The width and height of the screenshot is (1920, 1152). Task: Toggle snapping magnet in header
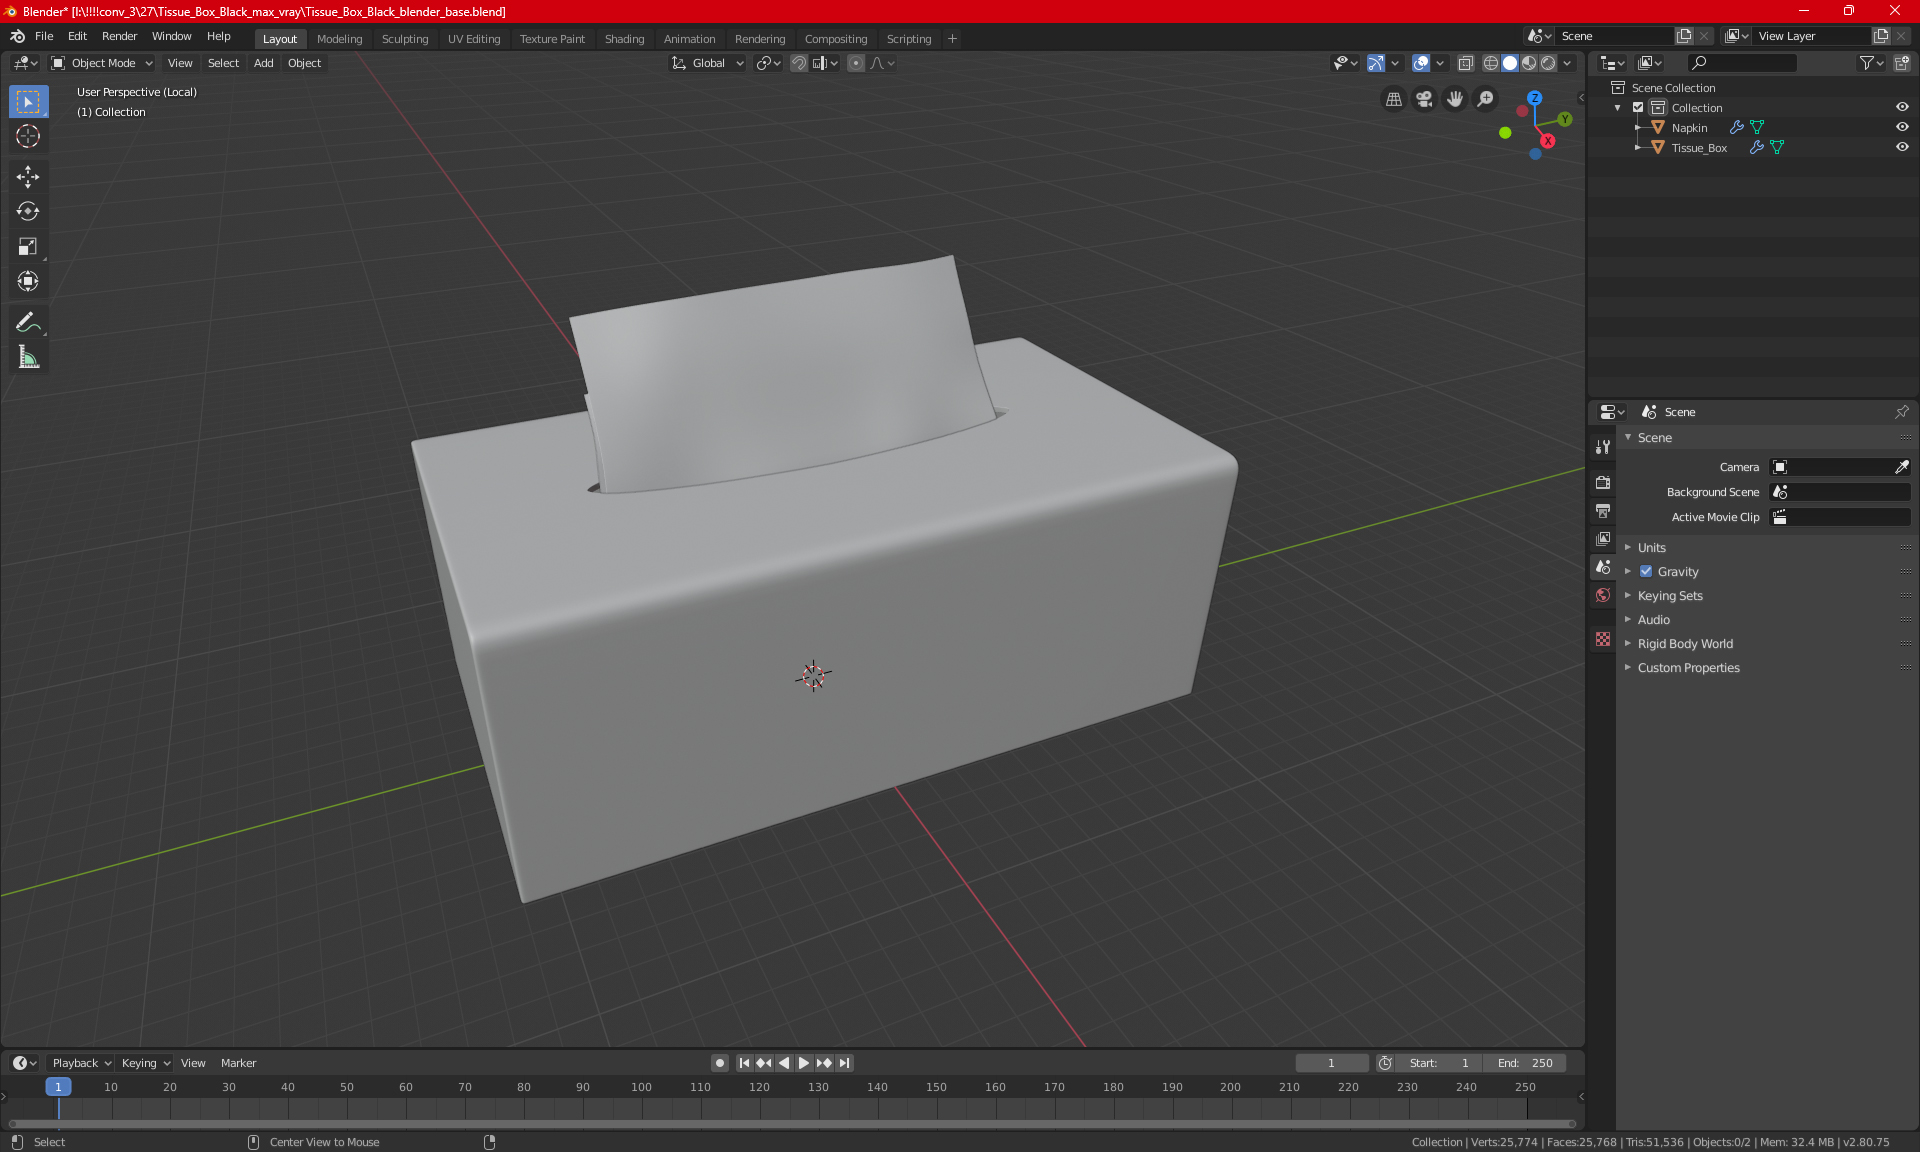click(x=799, y=63)
